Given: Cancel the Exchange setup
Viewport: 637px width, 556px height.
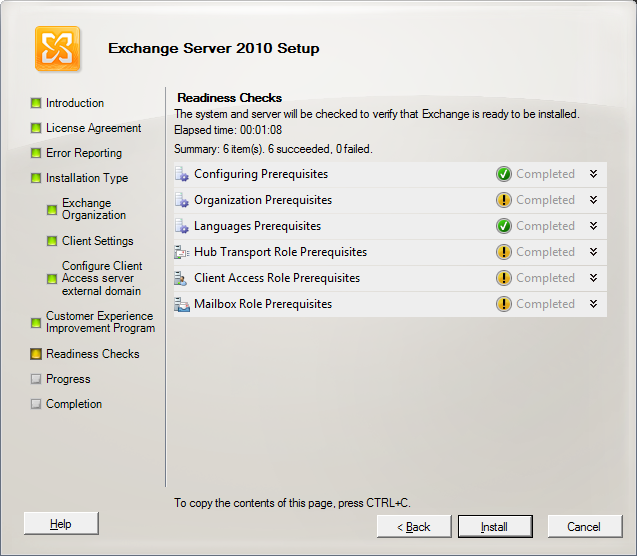Looking at the screenshot, I should click(x=585, y=527).
